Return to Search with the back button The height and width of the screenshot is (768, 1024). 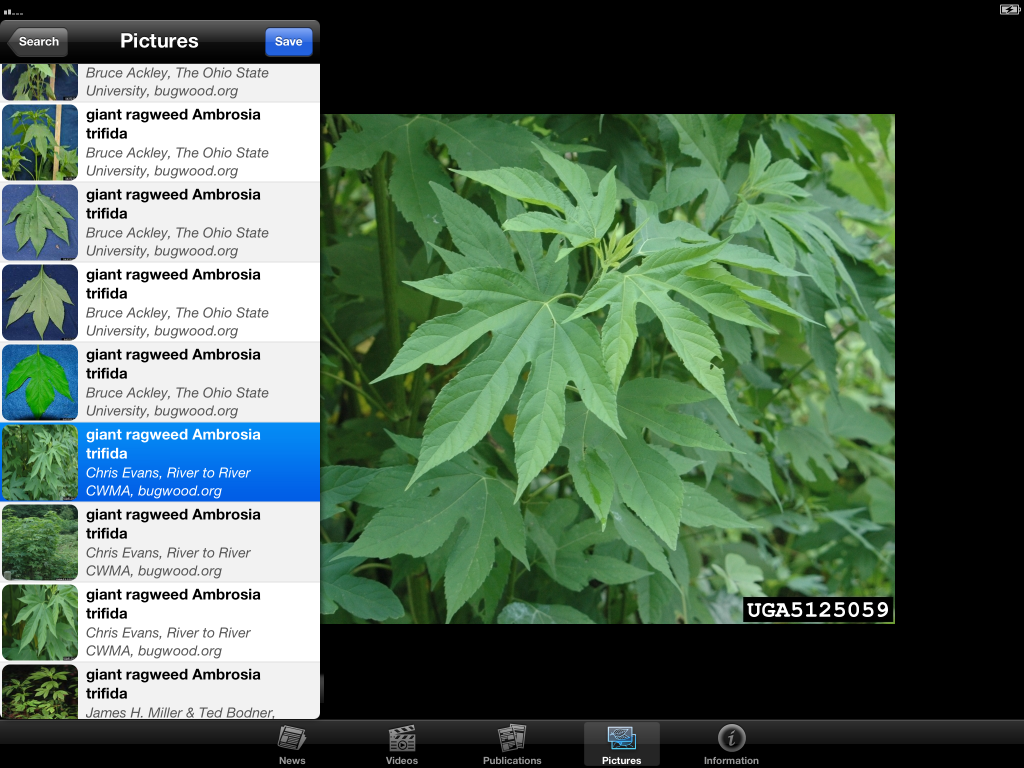tap(37, 41)
